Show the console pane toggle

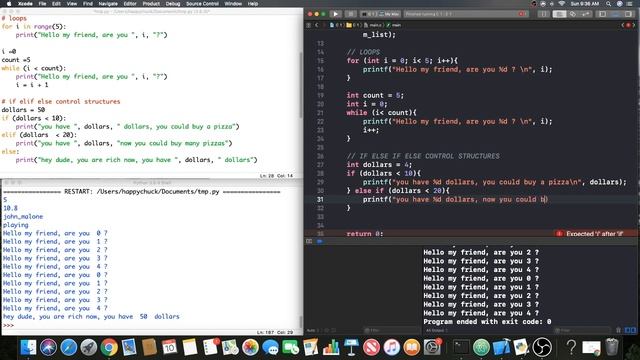point(633,330)
